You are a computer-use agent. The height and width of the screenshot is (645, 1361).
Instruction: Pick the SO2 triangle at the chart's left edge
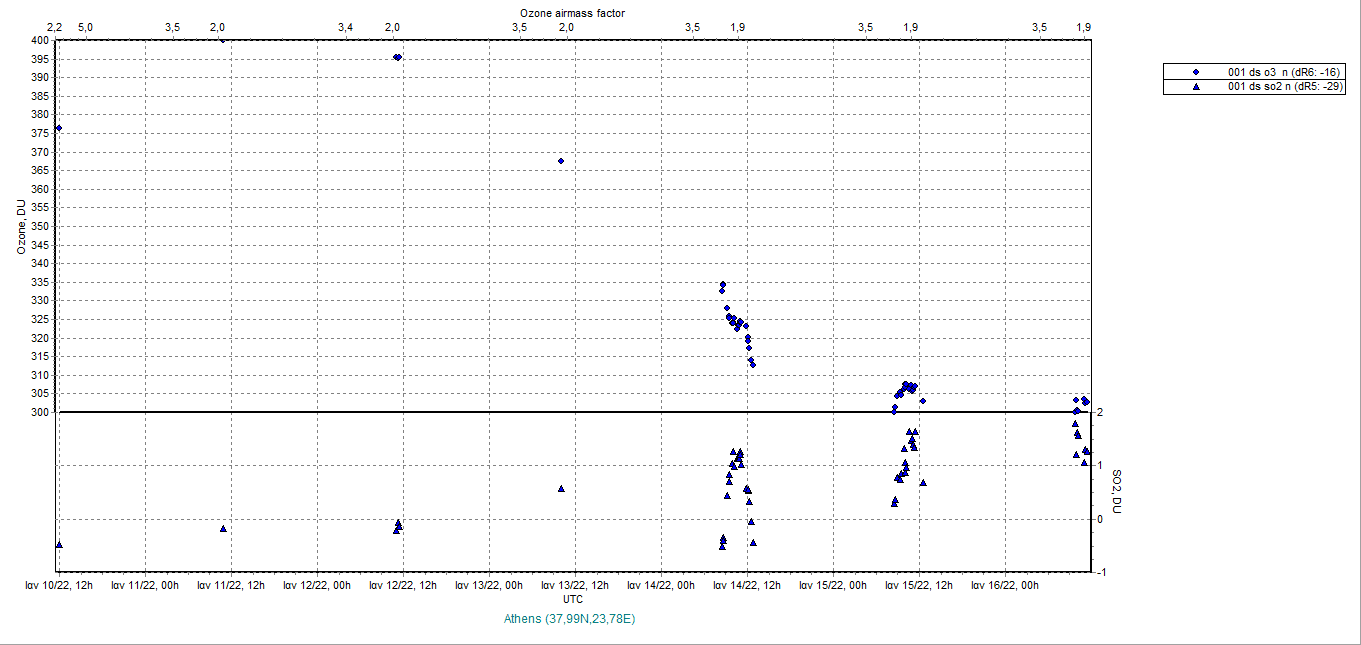59,544
